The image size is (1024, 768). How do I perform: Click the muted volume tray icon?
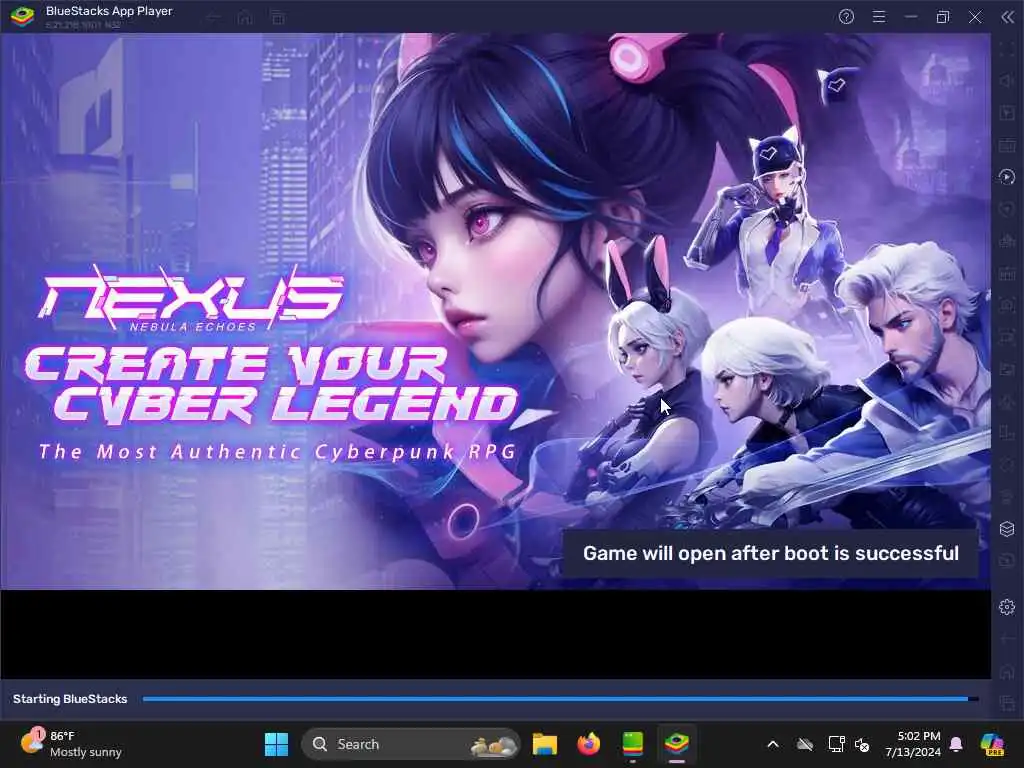(x=862, y=744)
